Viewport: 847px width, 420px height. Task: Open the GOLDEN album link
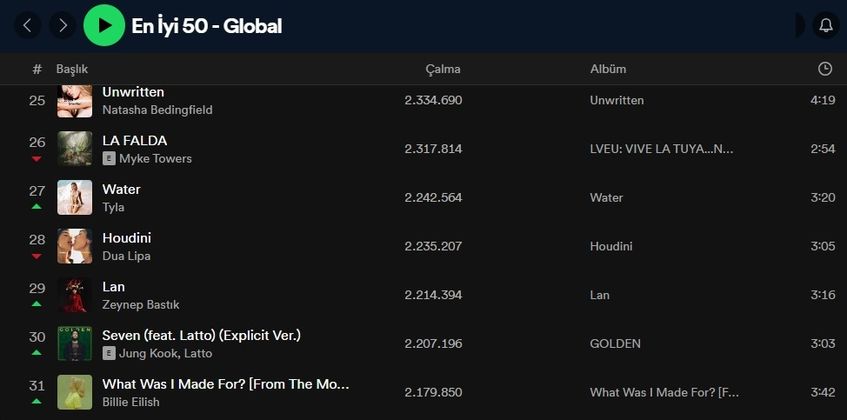click(x=615, y=343)
